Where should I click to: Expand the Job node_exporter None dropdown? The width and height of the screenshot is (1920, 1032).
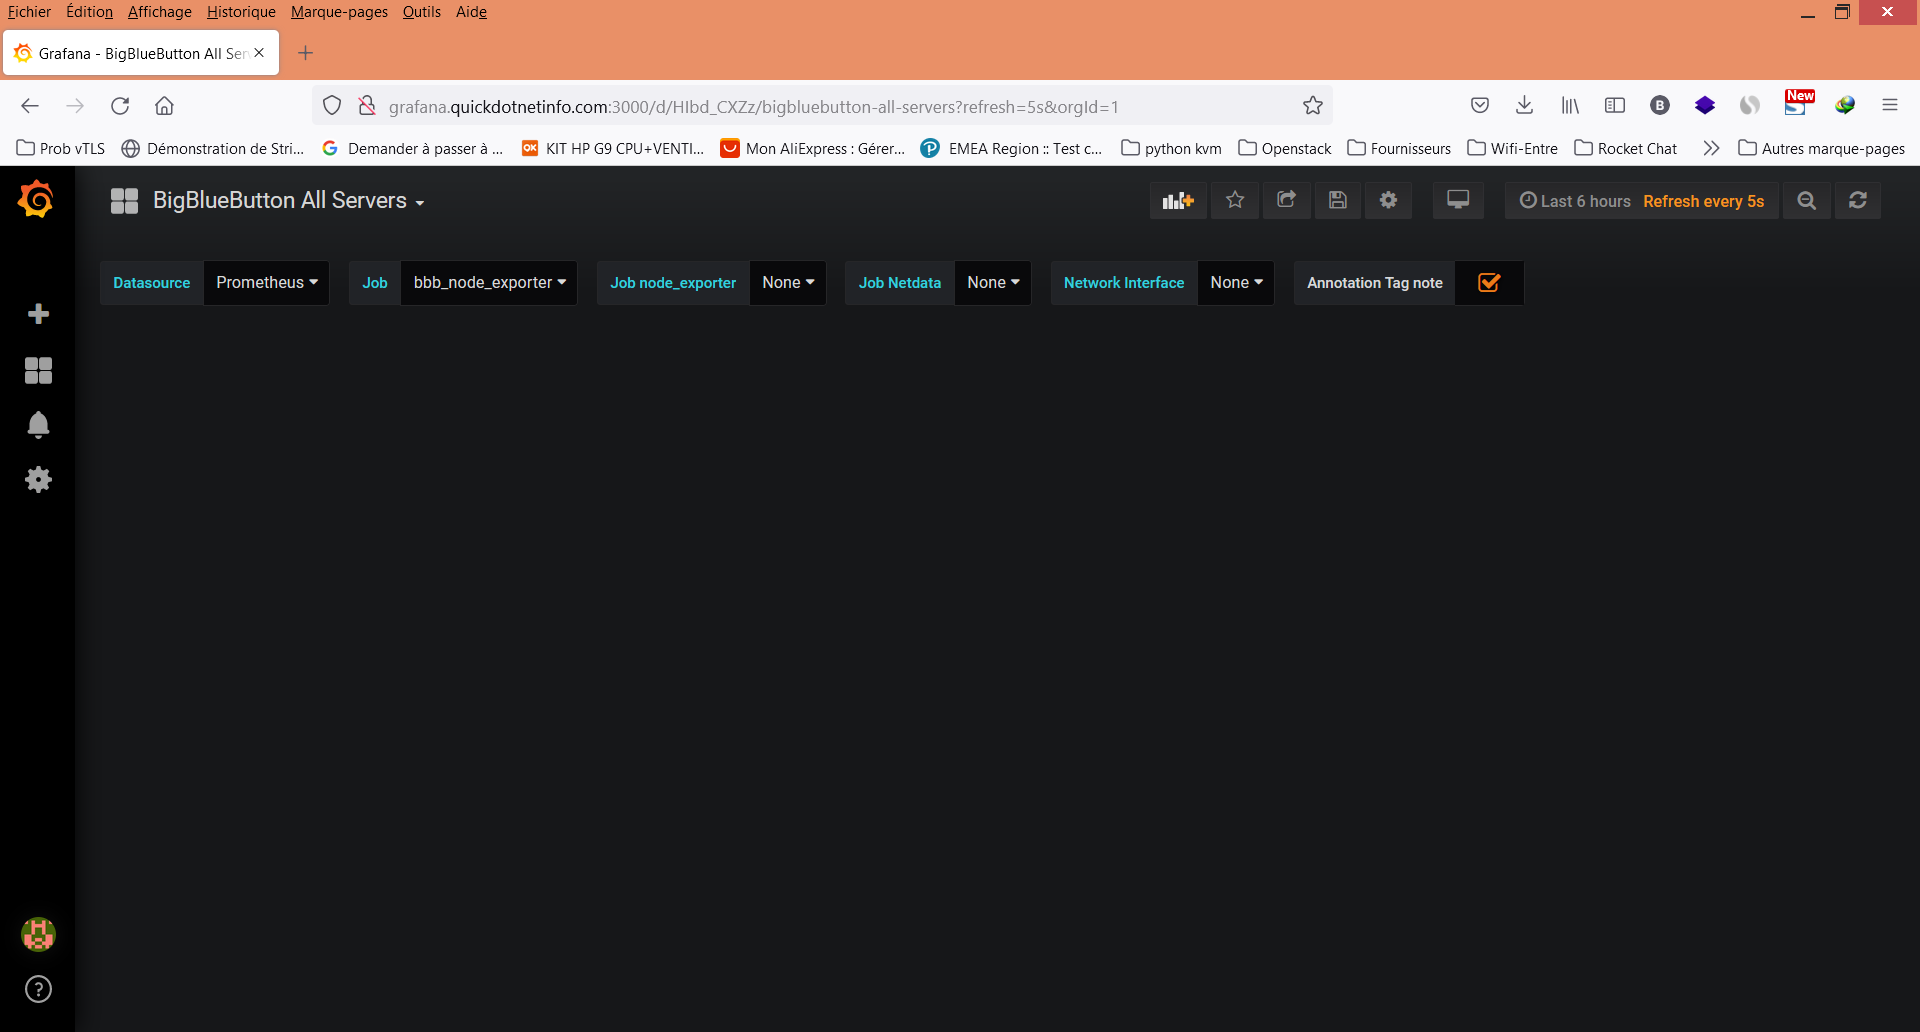tap(788, 283)
